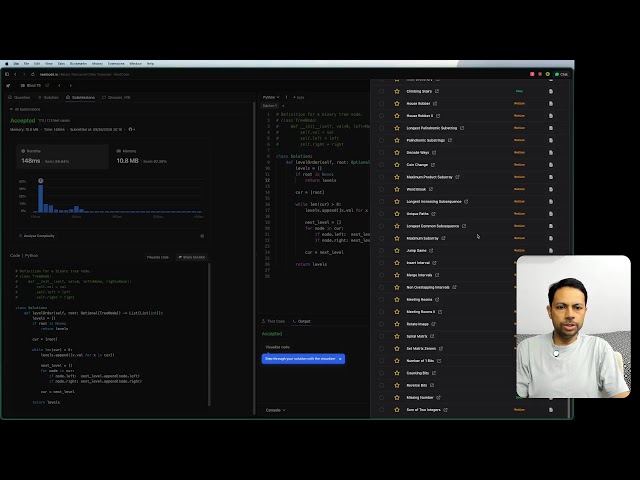
Task: Open solution document for Sum of Two Integers
Action: click(551, 409)
